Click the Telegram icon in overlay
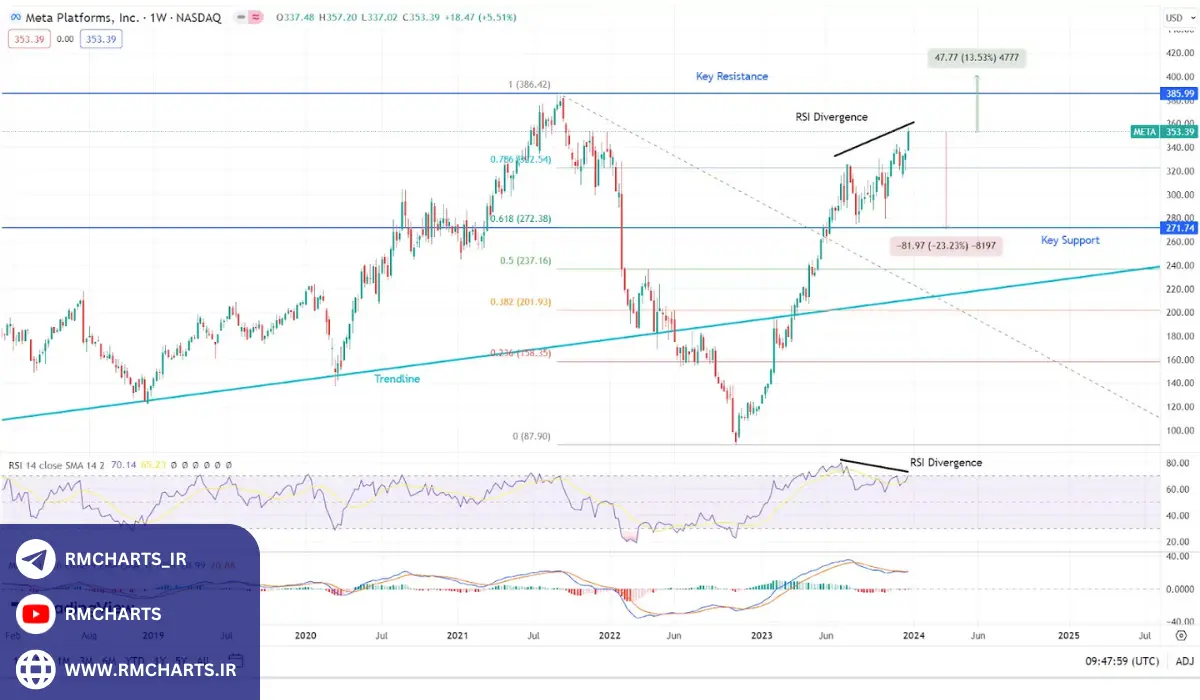The width and height of the screenshot is (1200, 700). 36,559
